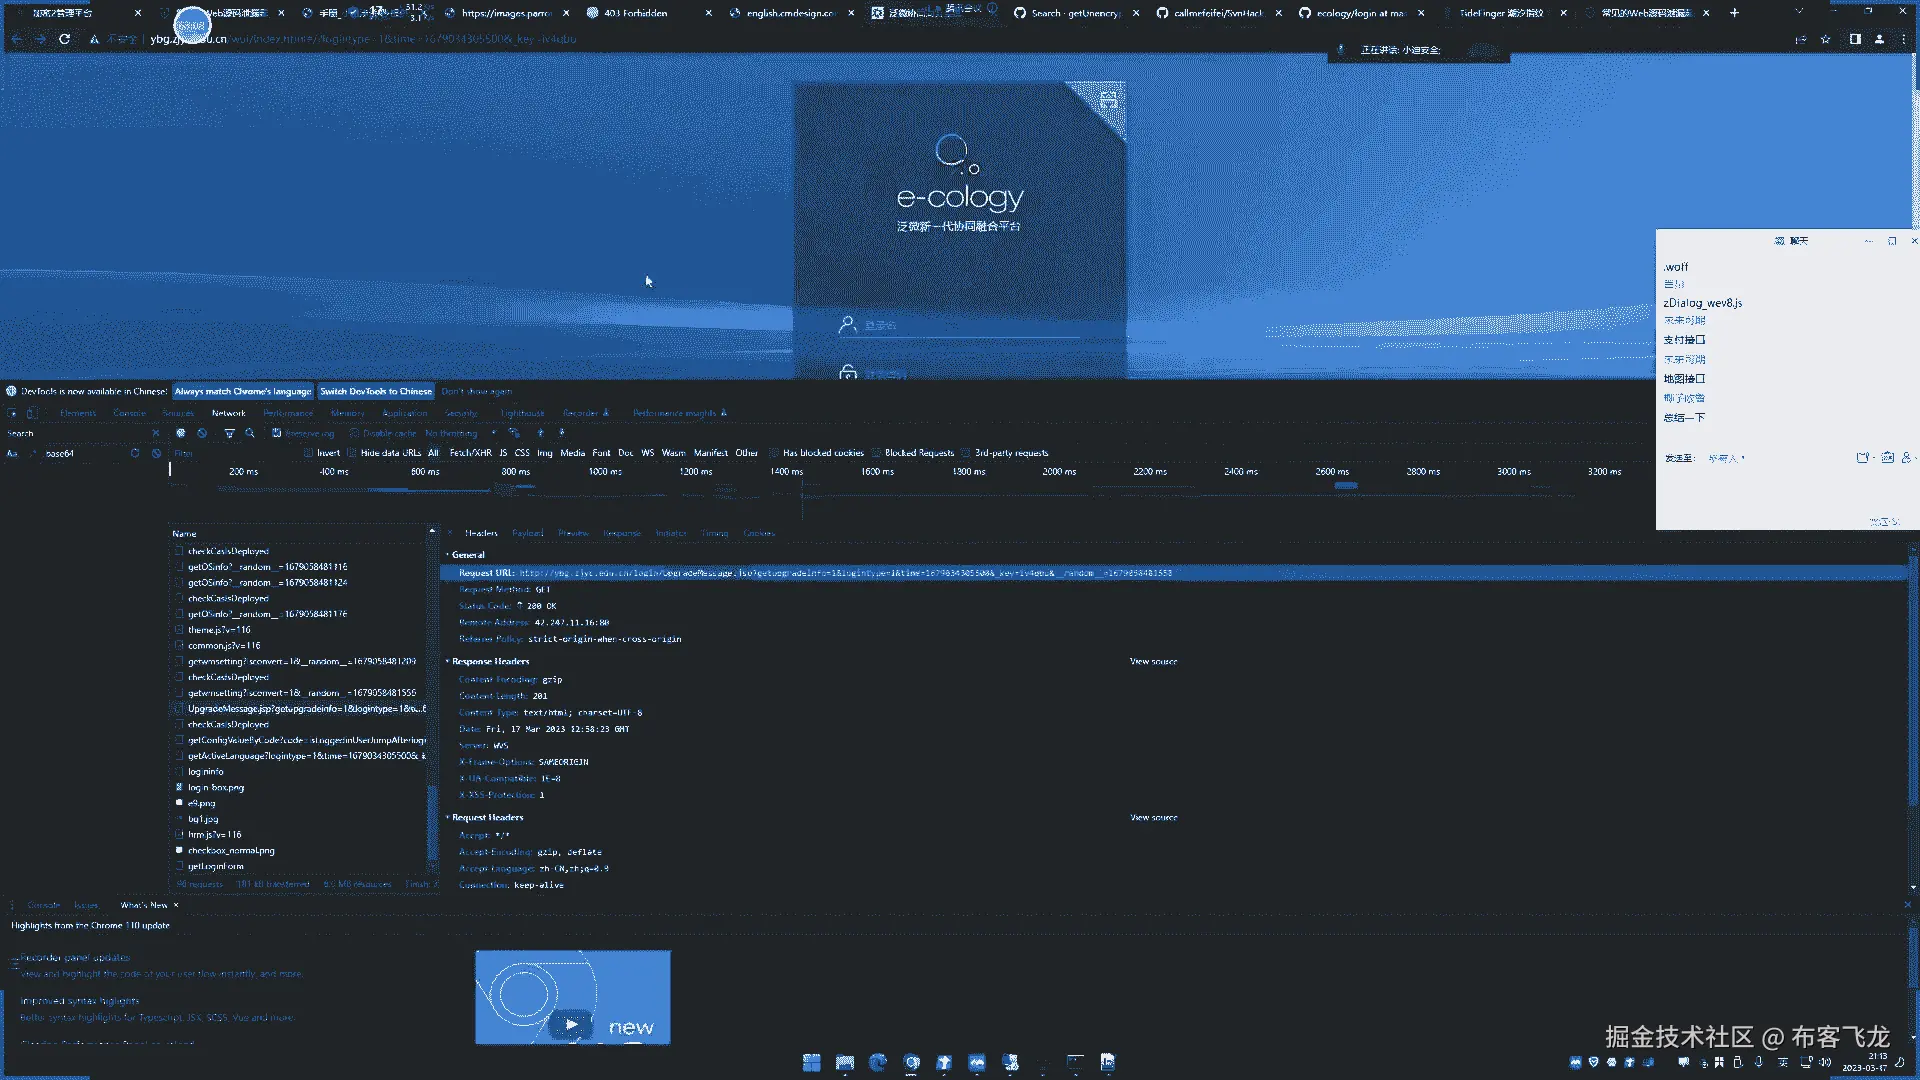The image size is (1920, 1080).
Task: Tick the Invert filter checkbox
Action: click(x=309, y=453)
